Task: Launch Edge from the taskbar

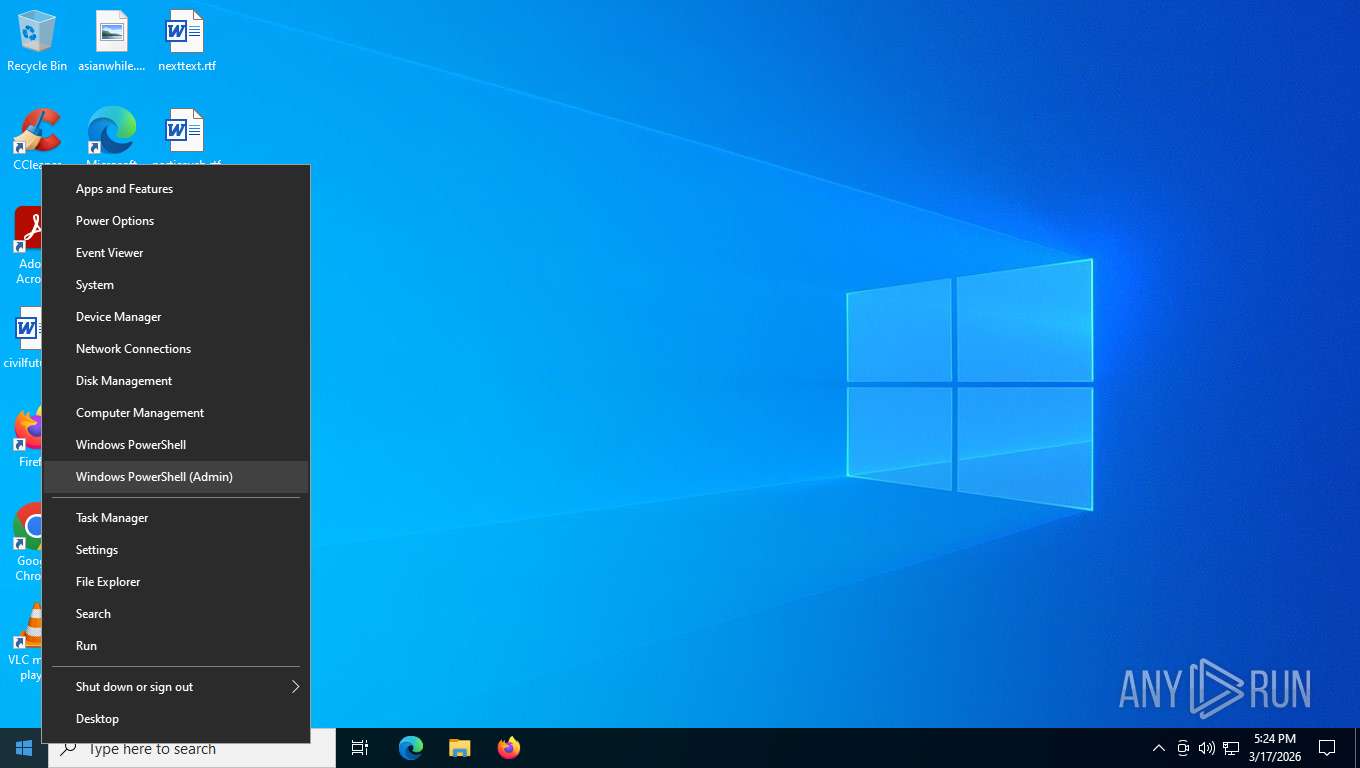Action: [411, 748]
